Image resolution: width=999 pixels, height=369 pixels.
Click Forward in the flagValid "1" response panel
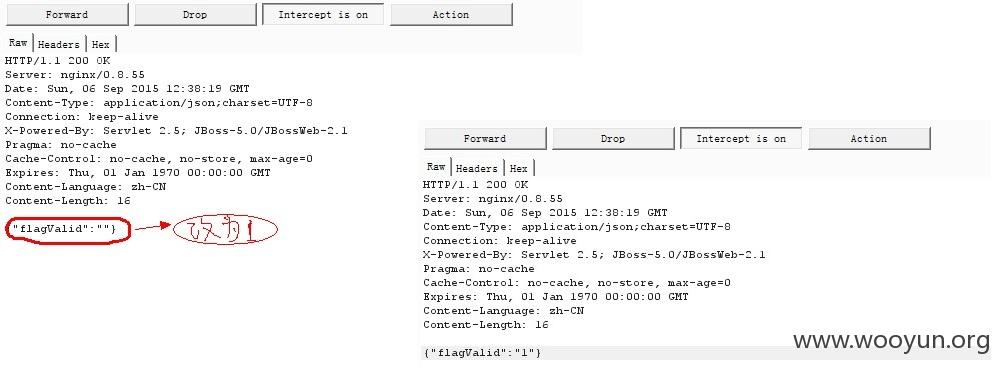(485, 138)
